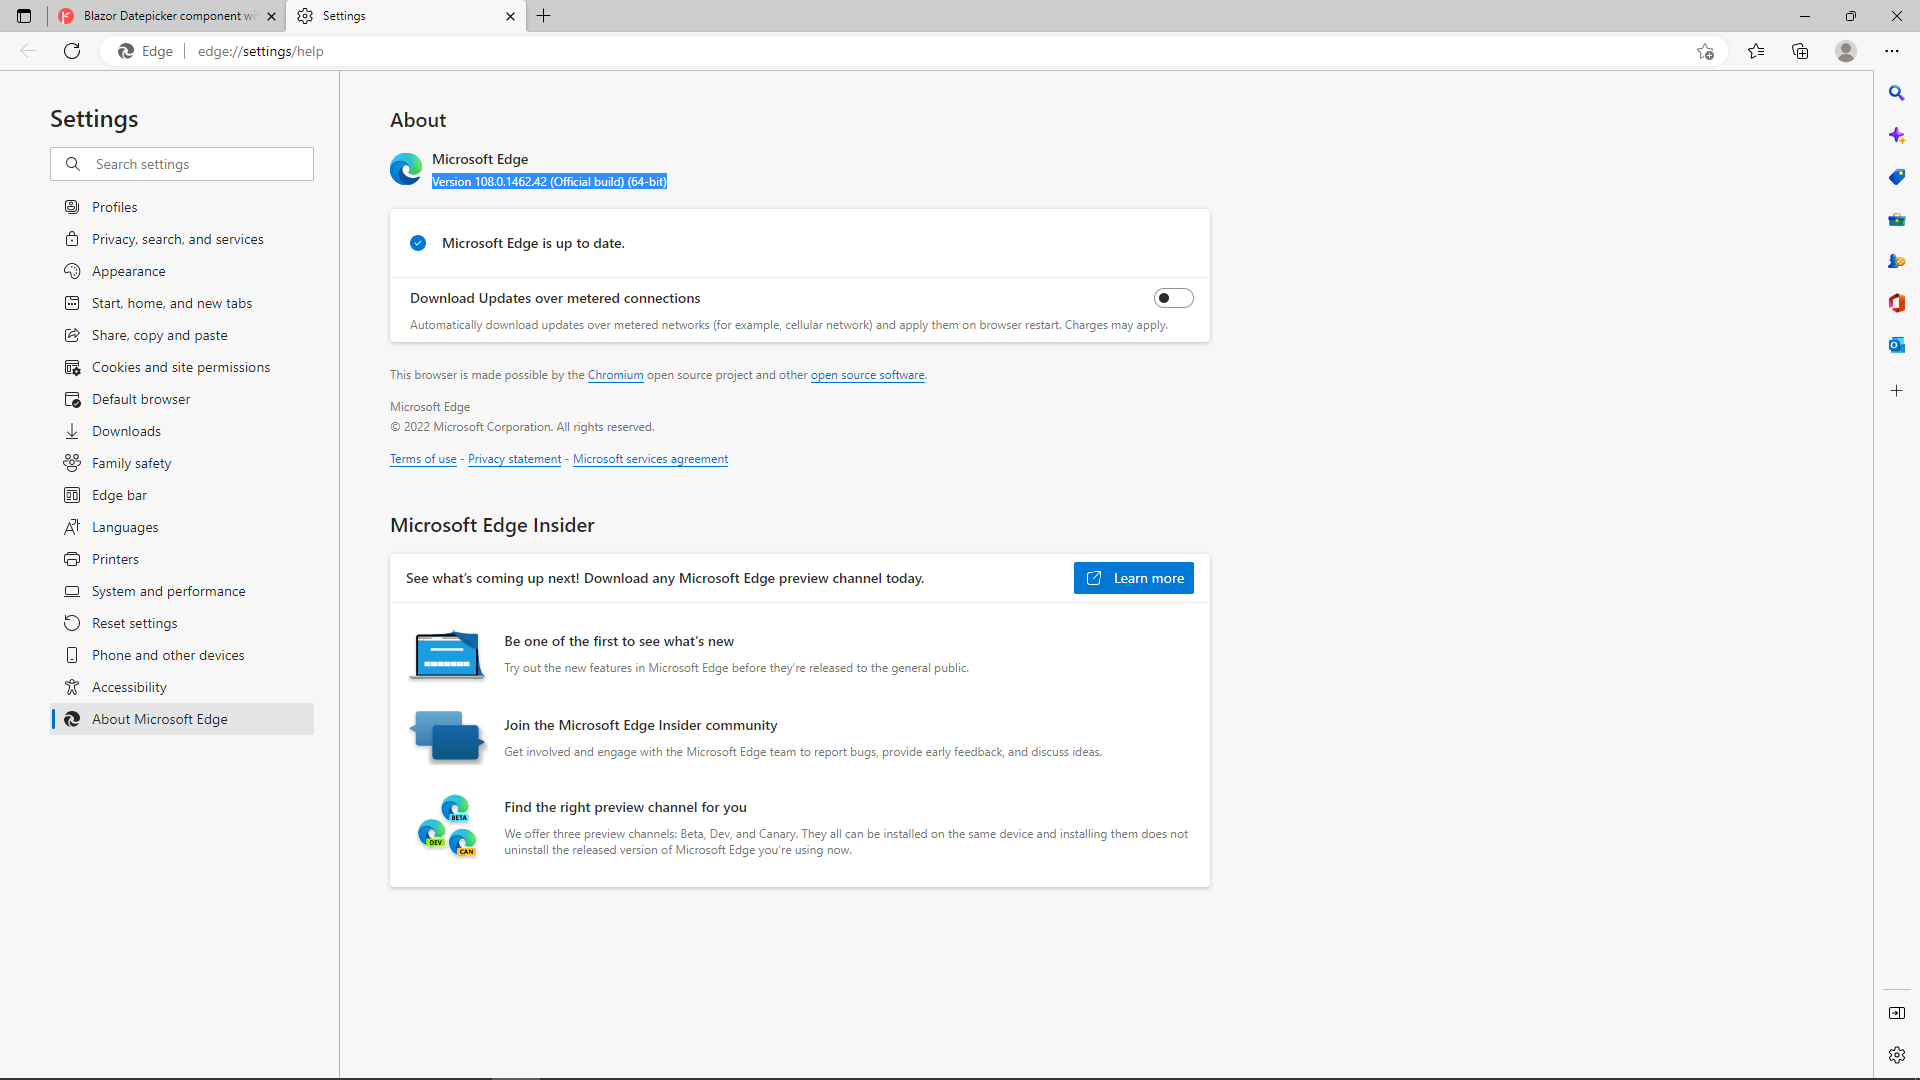Screen dimensions: 1920x1080
Task: Go to Appearance settings
Action: tap(182, 271)
